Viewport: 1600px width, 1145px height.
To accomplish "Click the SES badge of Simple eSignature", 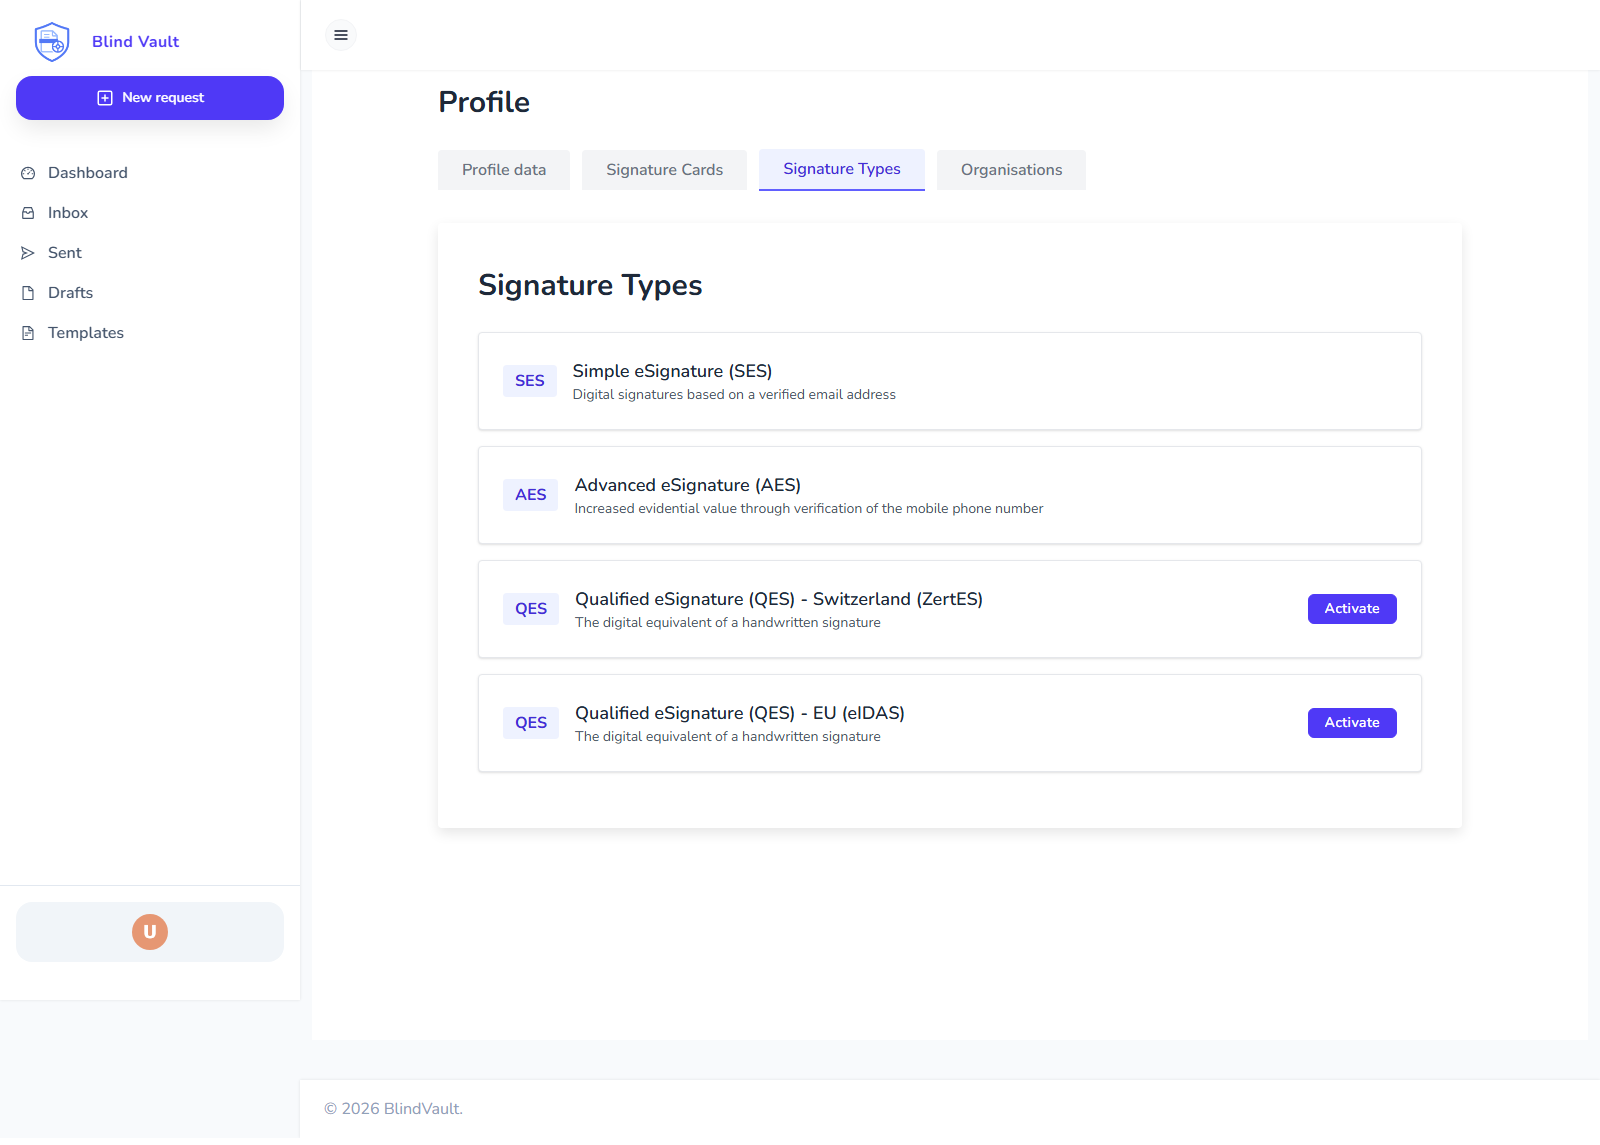I will click(529, 380).
